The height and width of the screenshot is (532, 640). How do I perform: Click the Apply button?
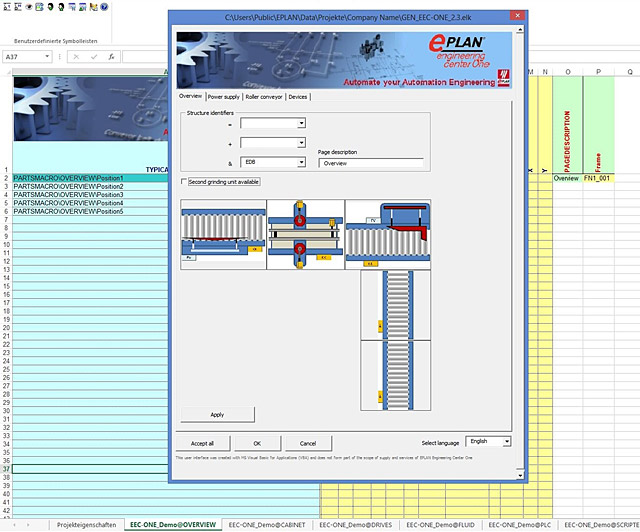pyautogui.click(x=217, y=414)
